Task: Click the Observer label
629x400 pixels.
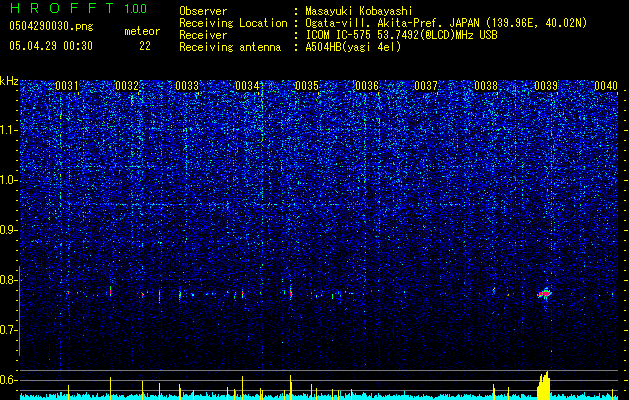Action: pos(203,11)
